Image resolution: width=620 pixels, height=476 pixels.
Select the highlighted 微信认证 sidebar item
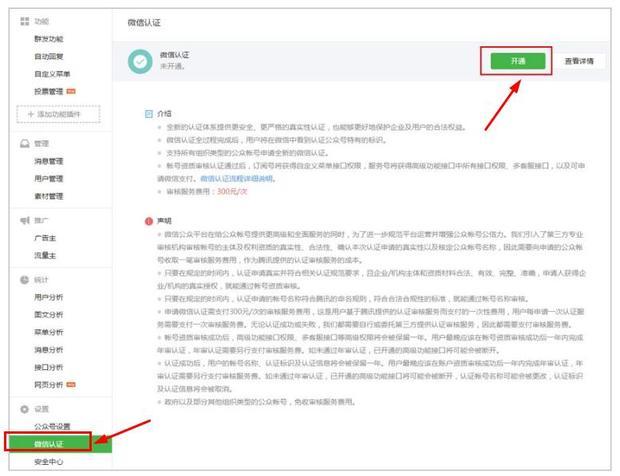(x=60, y=444)
